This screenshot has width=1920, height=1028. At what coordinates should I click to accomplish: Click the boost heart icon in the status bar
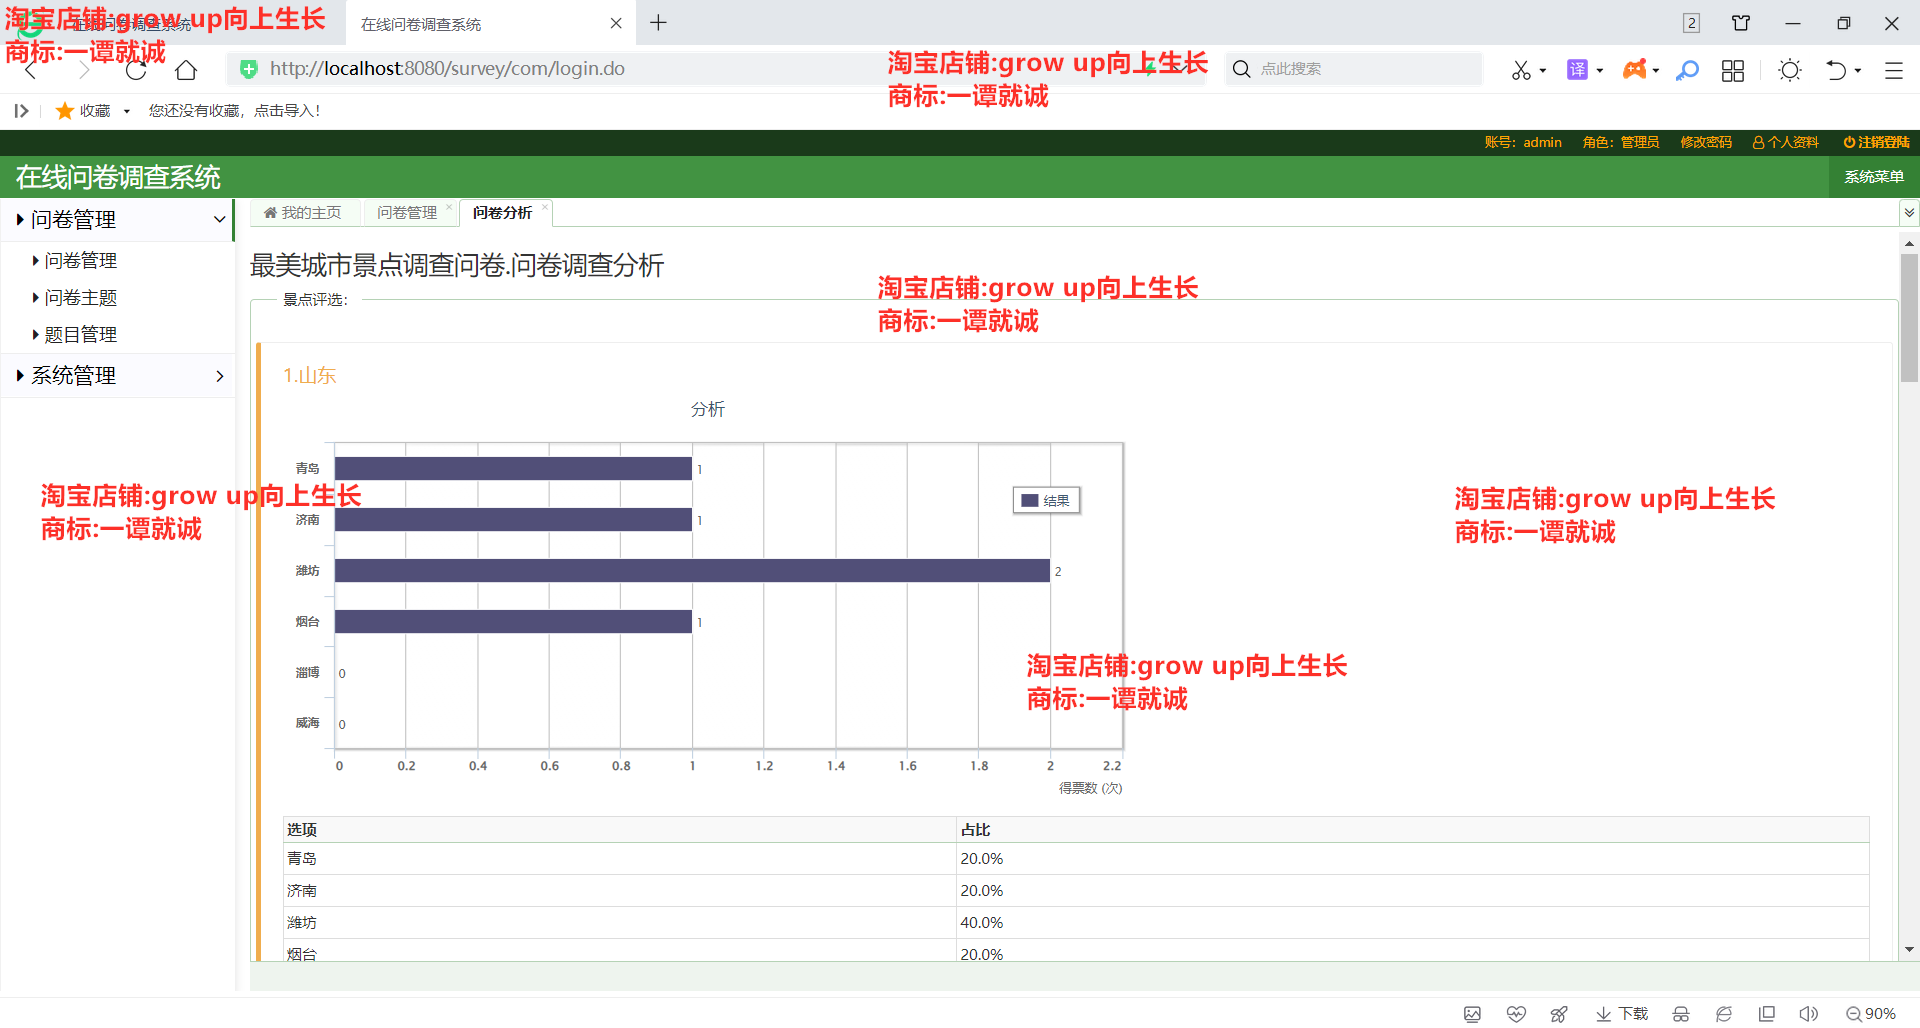[1516, 1013]
